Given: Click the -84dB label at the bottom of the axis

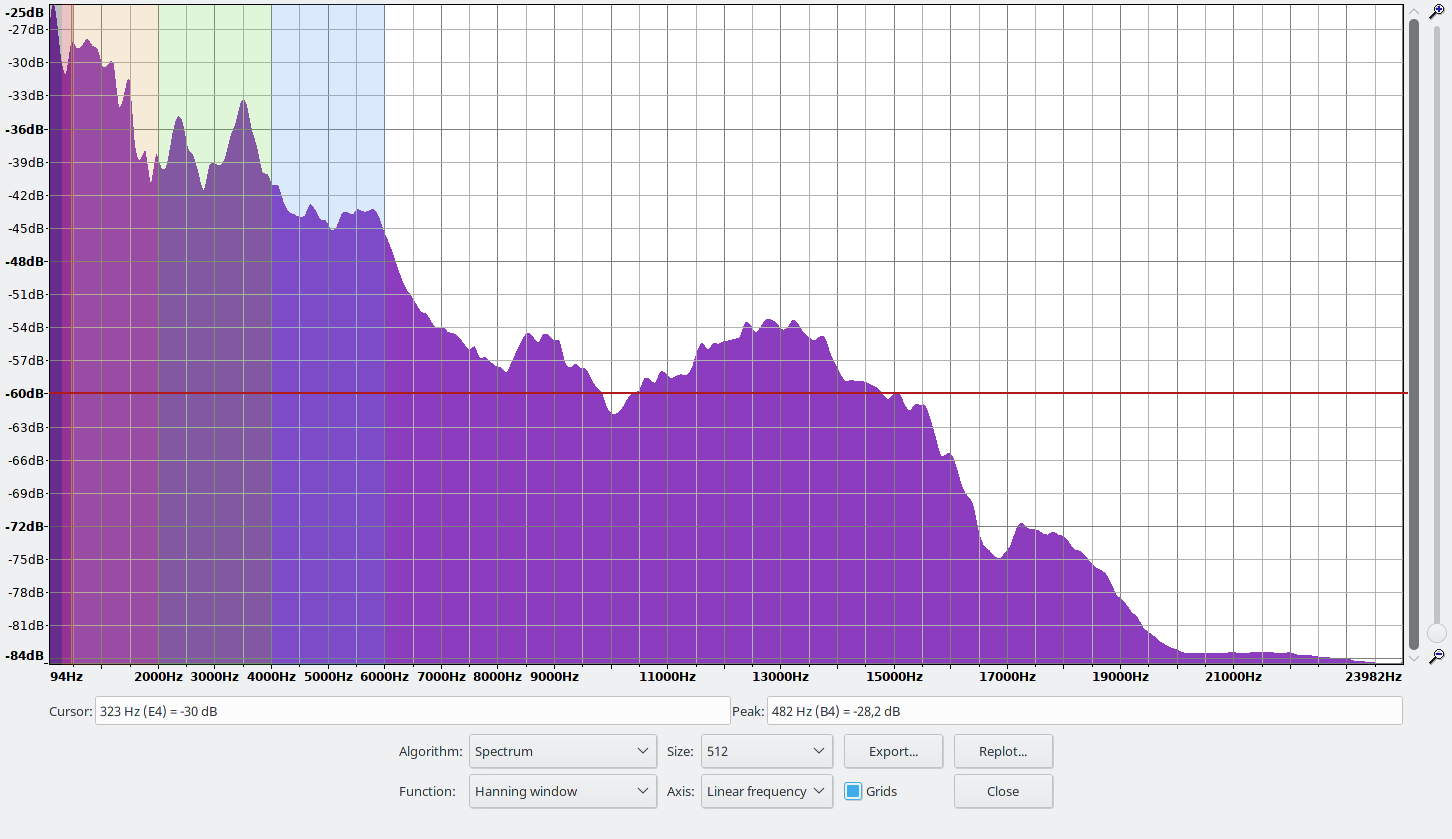Looking at the screenshot, I should point(25,656).
